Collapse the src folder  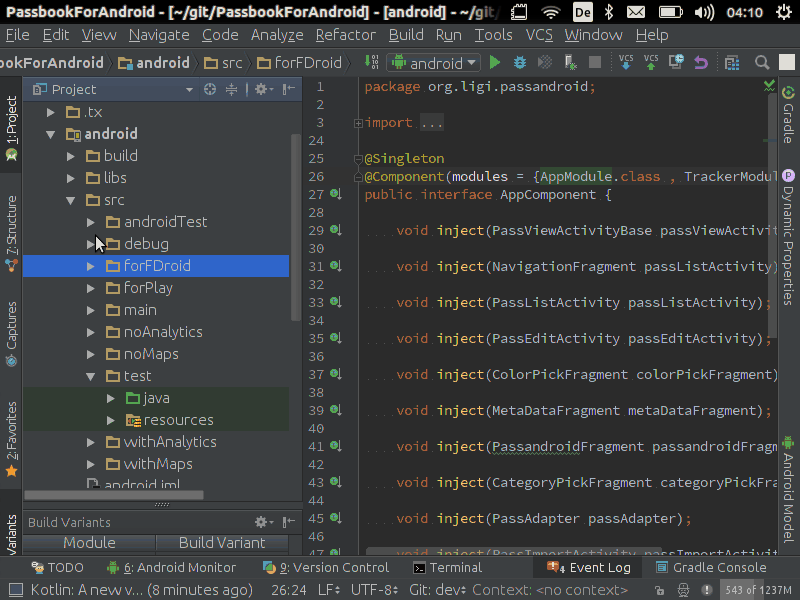pos(71,200)
